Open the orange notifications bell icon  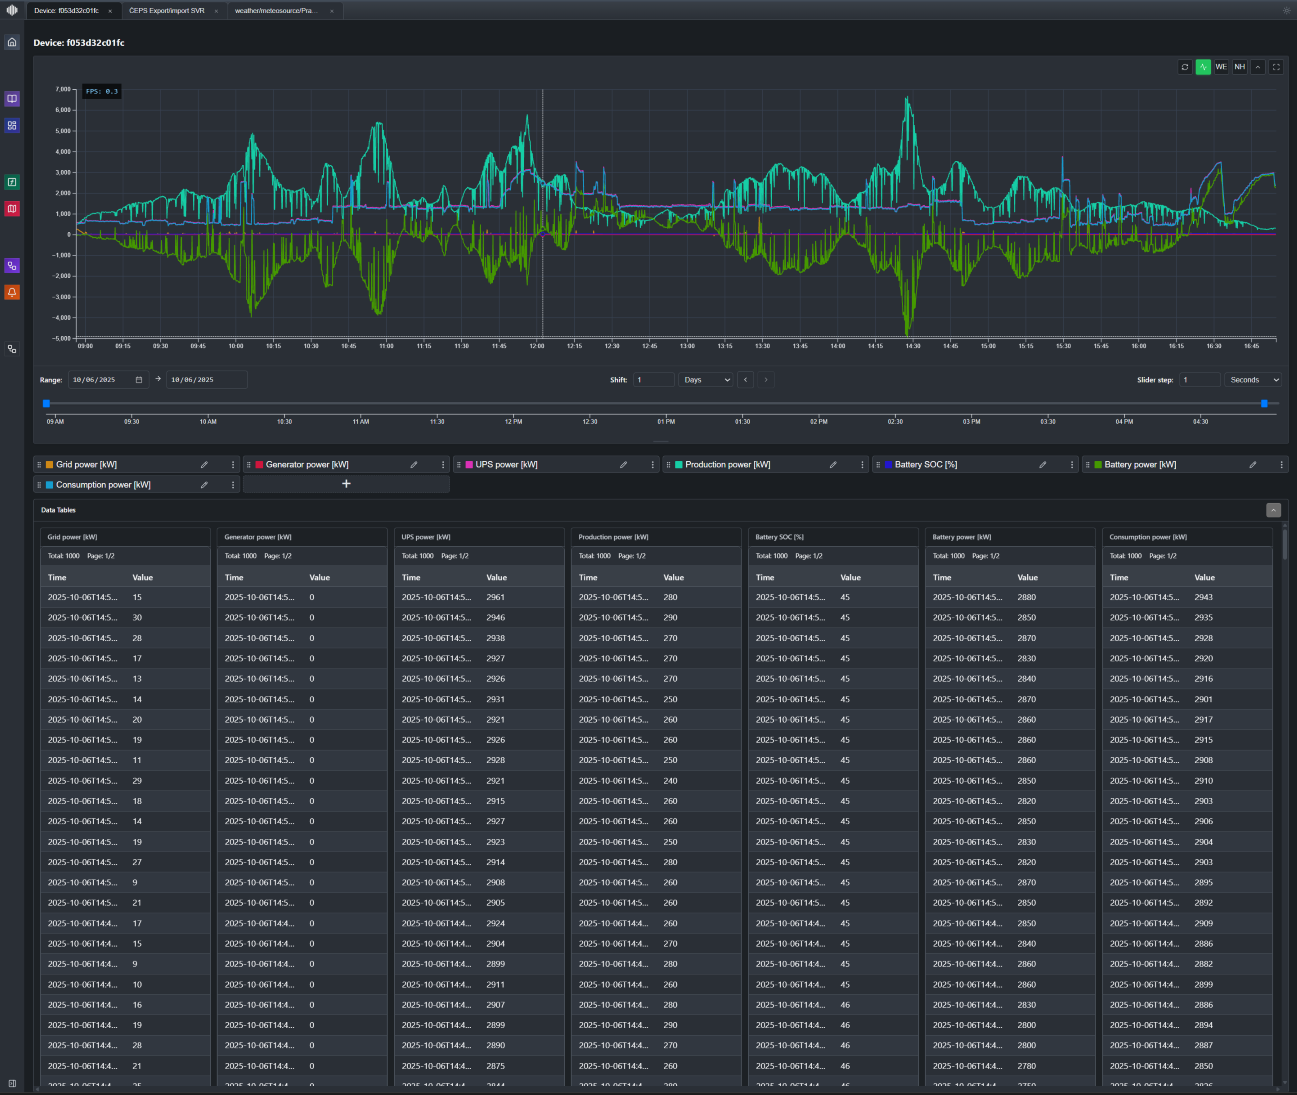[12, 292]
